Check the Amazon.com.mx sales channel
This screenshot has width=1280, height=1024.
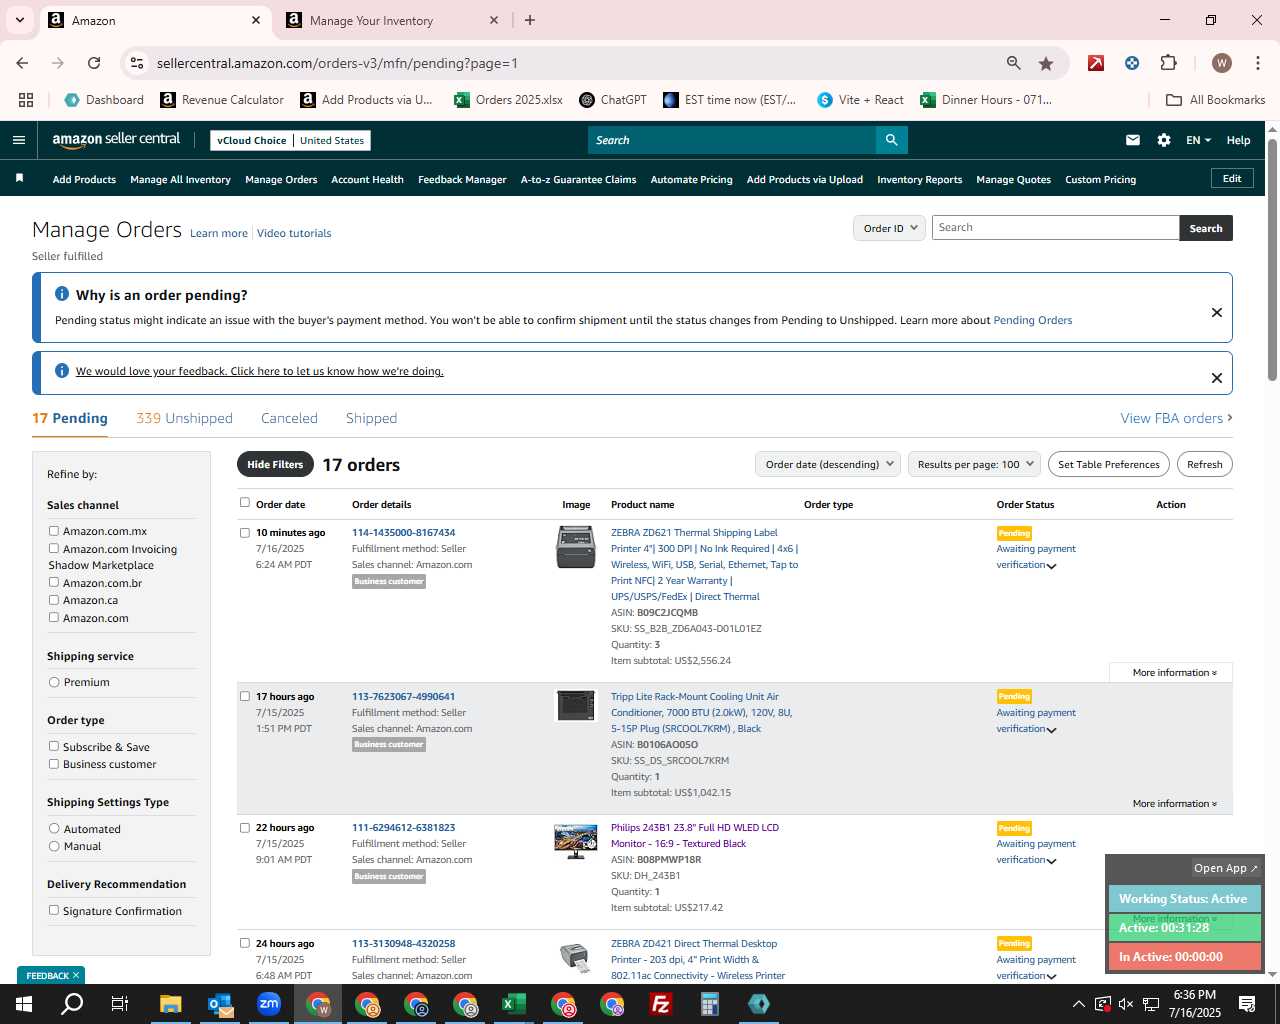[x=54, y=531]
